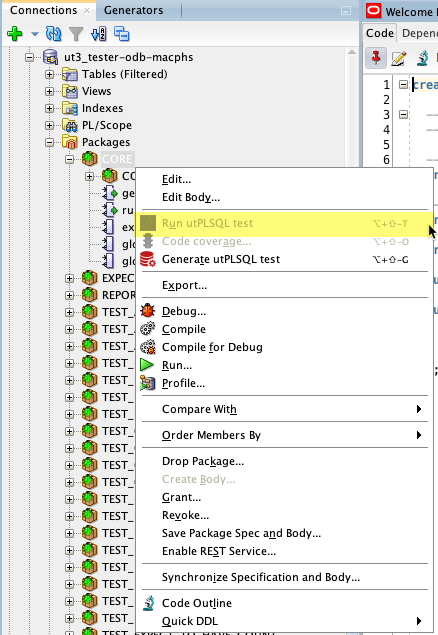This screenshot has width=438, height=635.
Task: Collapse the code fold at line 1
Action: pyautogui.click(x=403, y=84)
